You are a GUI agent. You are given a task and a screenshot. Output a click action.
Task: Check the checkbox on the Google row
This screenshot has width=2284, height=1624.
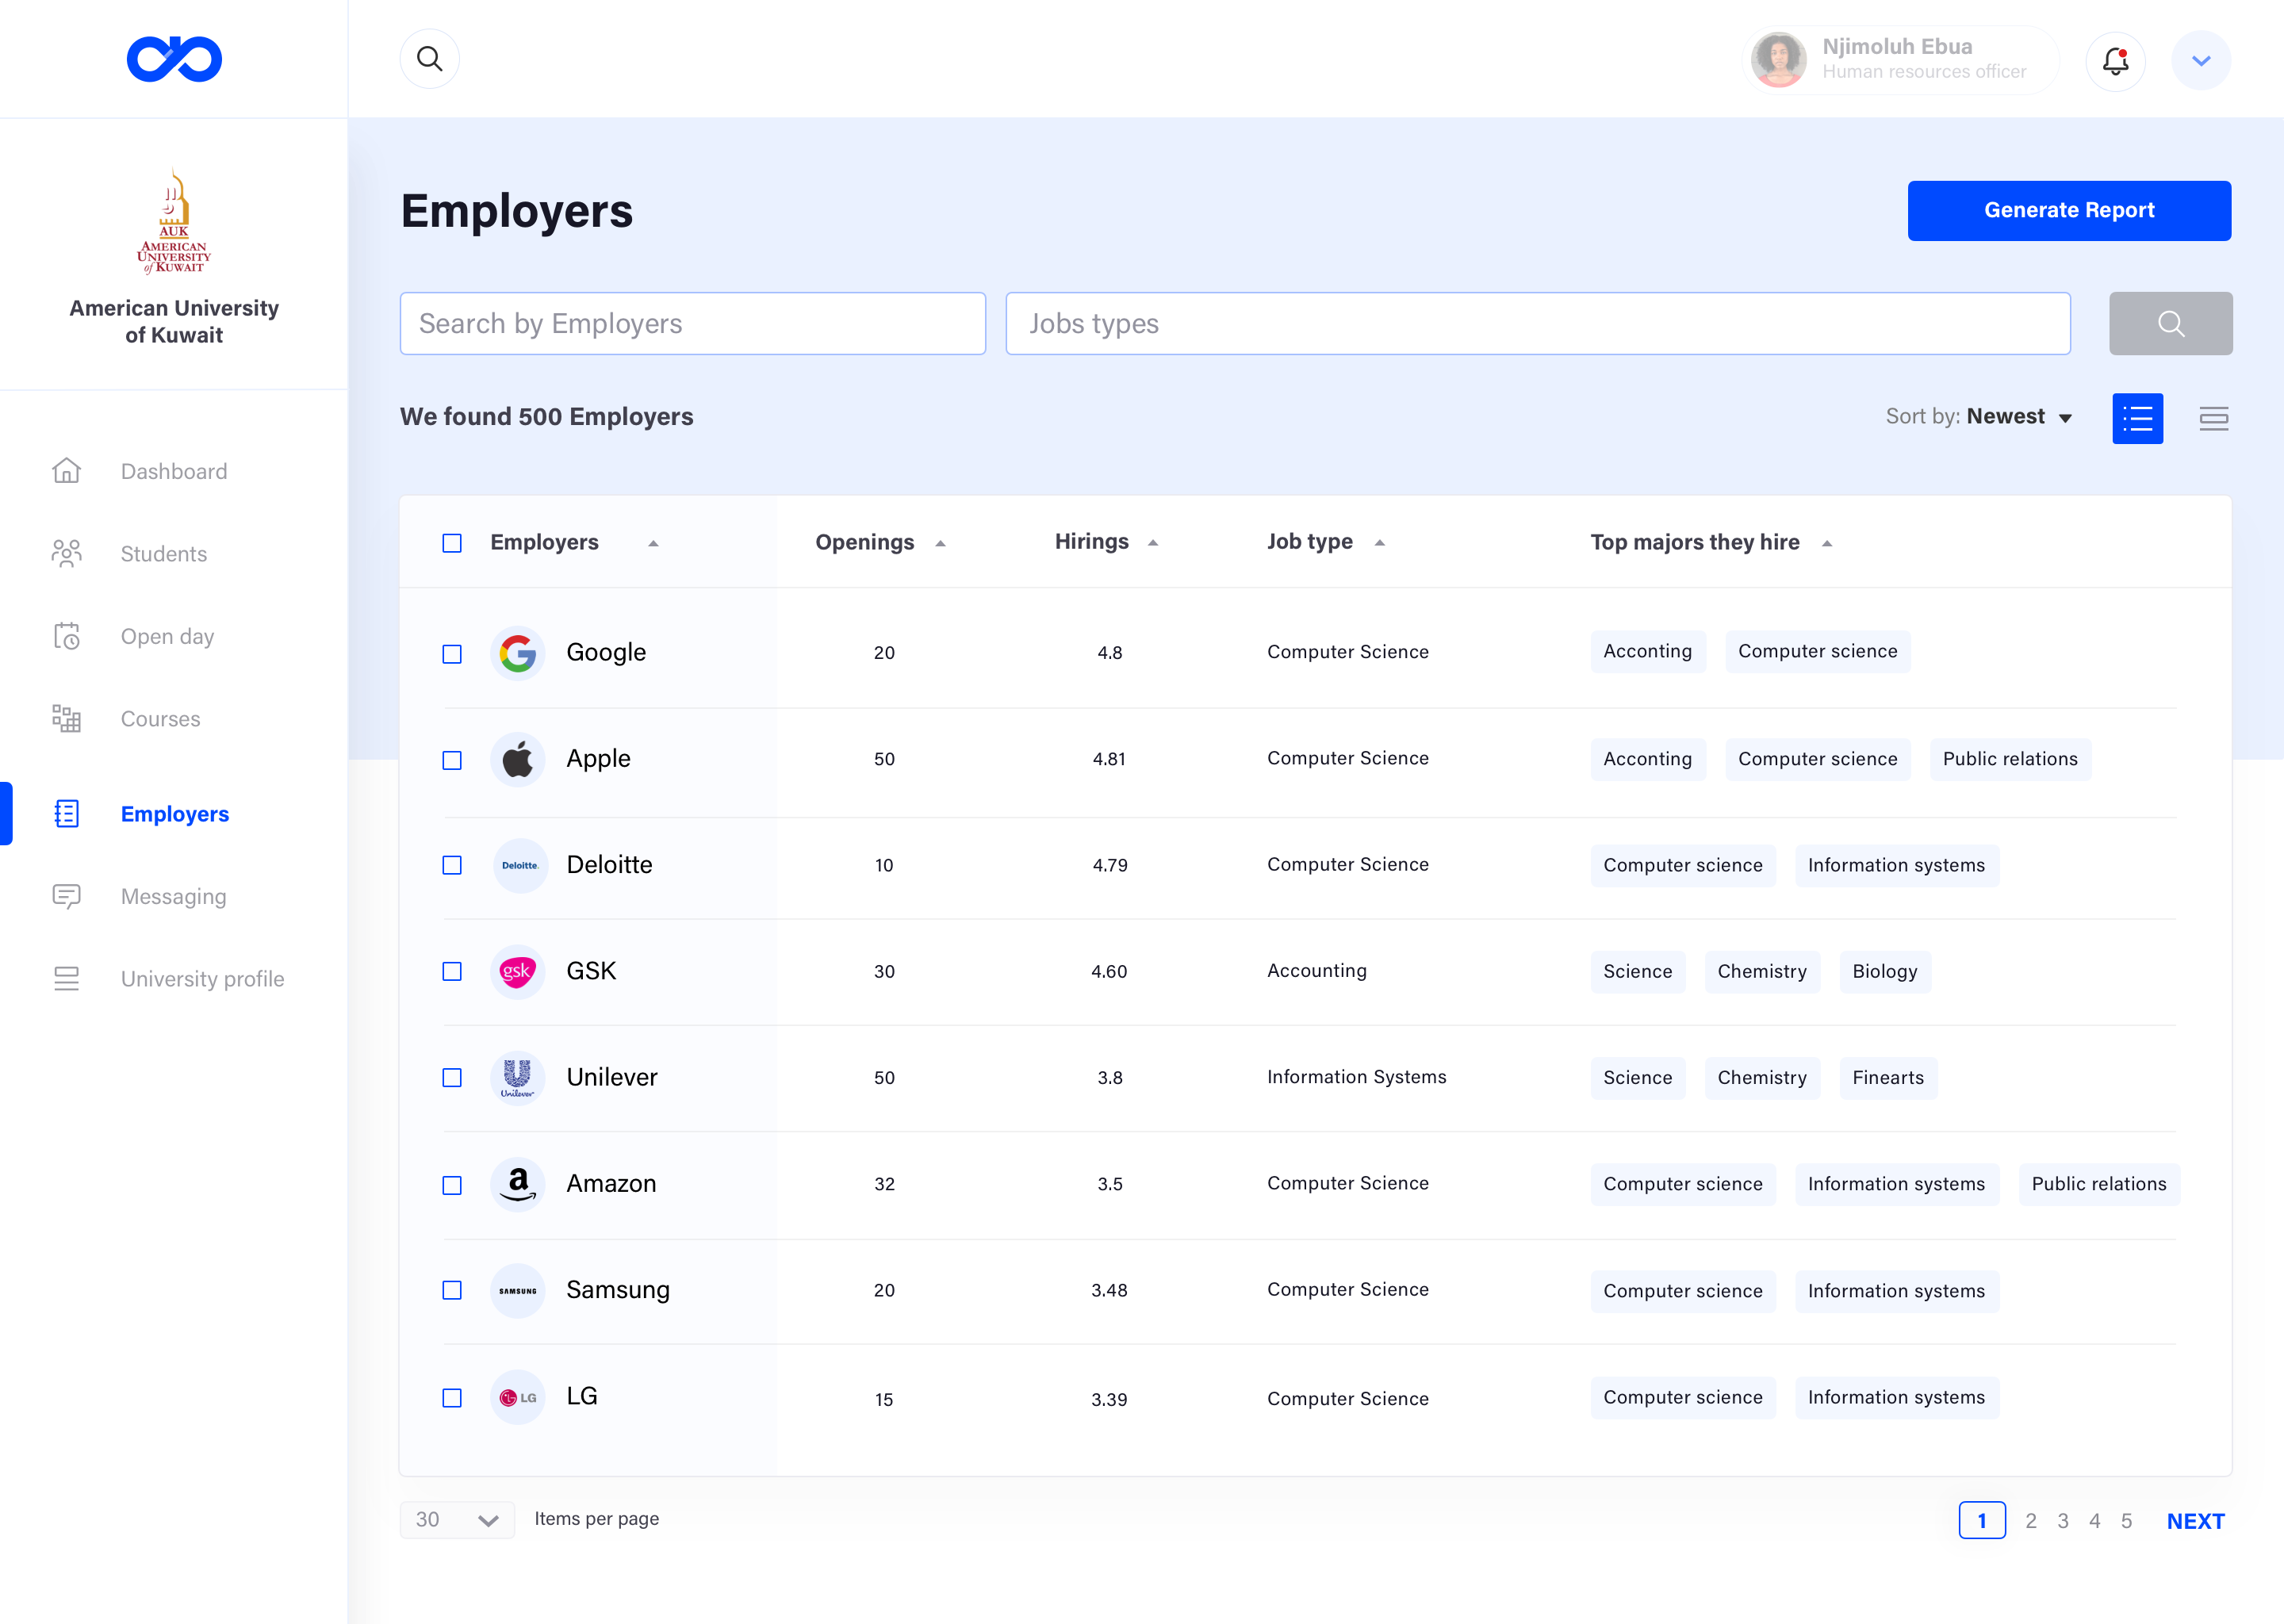(x=452, y=653)
